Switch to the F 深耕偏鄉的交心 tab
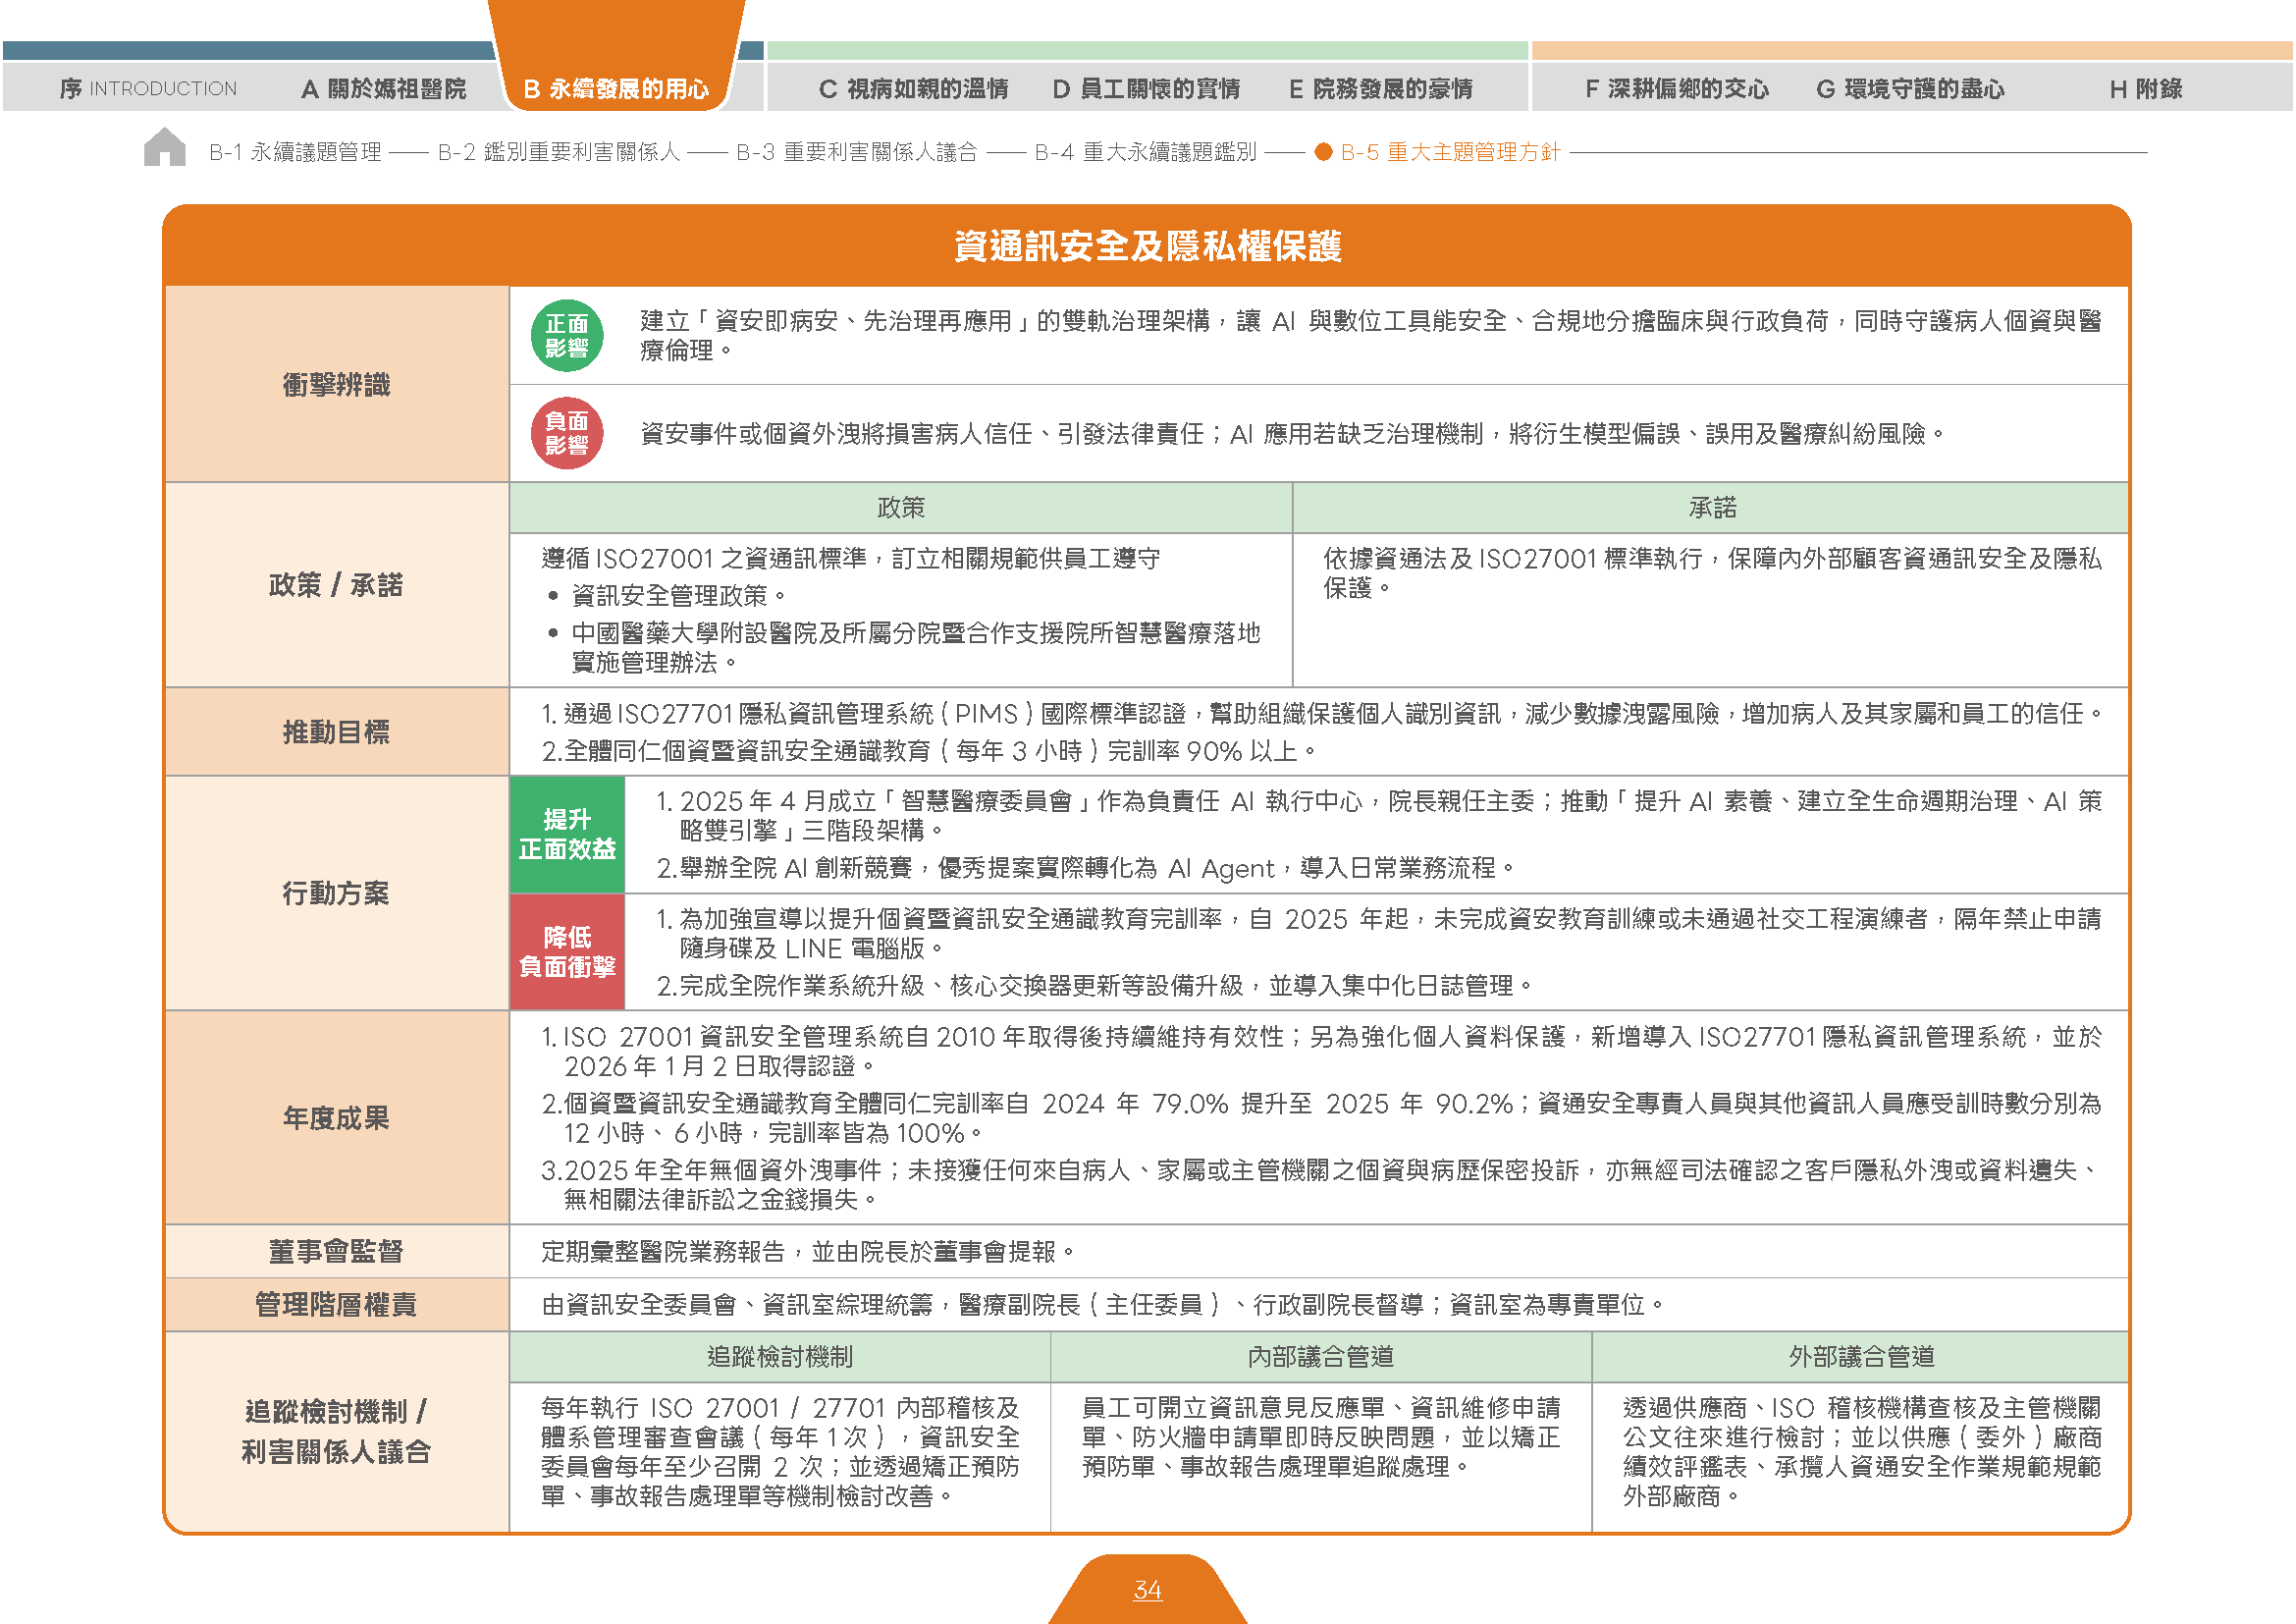2296x1624 pixels. click(1677, 89)
